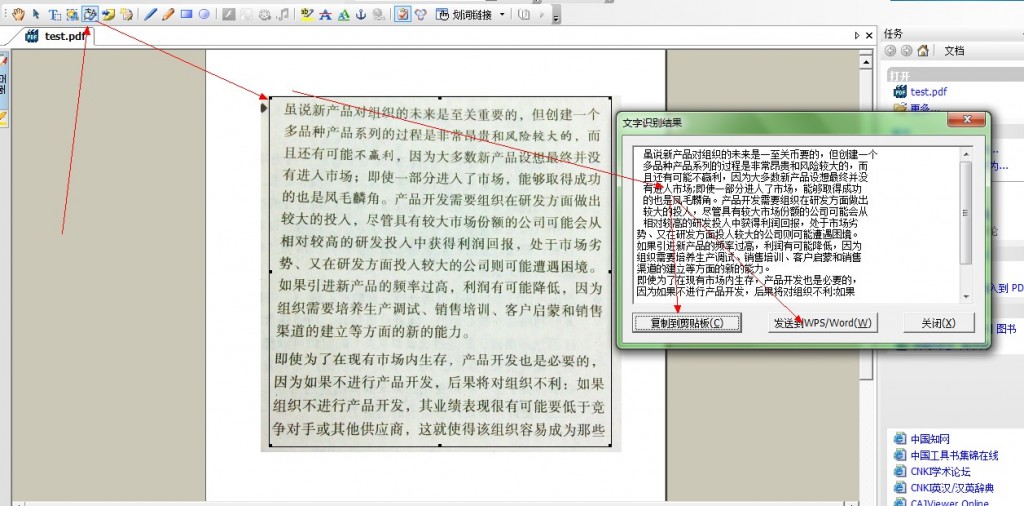The image size is (1024, 506).
Task: Close the document tab with X
Action: tap(869, 36)
